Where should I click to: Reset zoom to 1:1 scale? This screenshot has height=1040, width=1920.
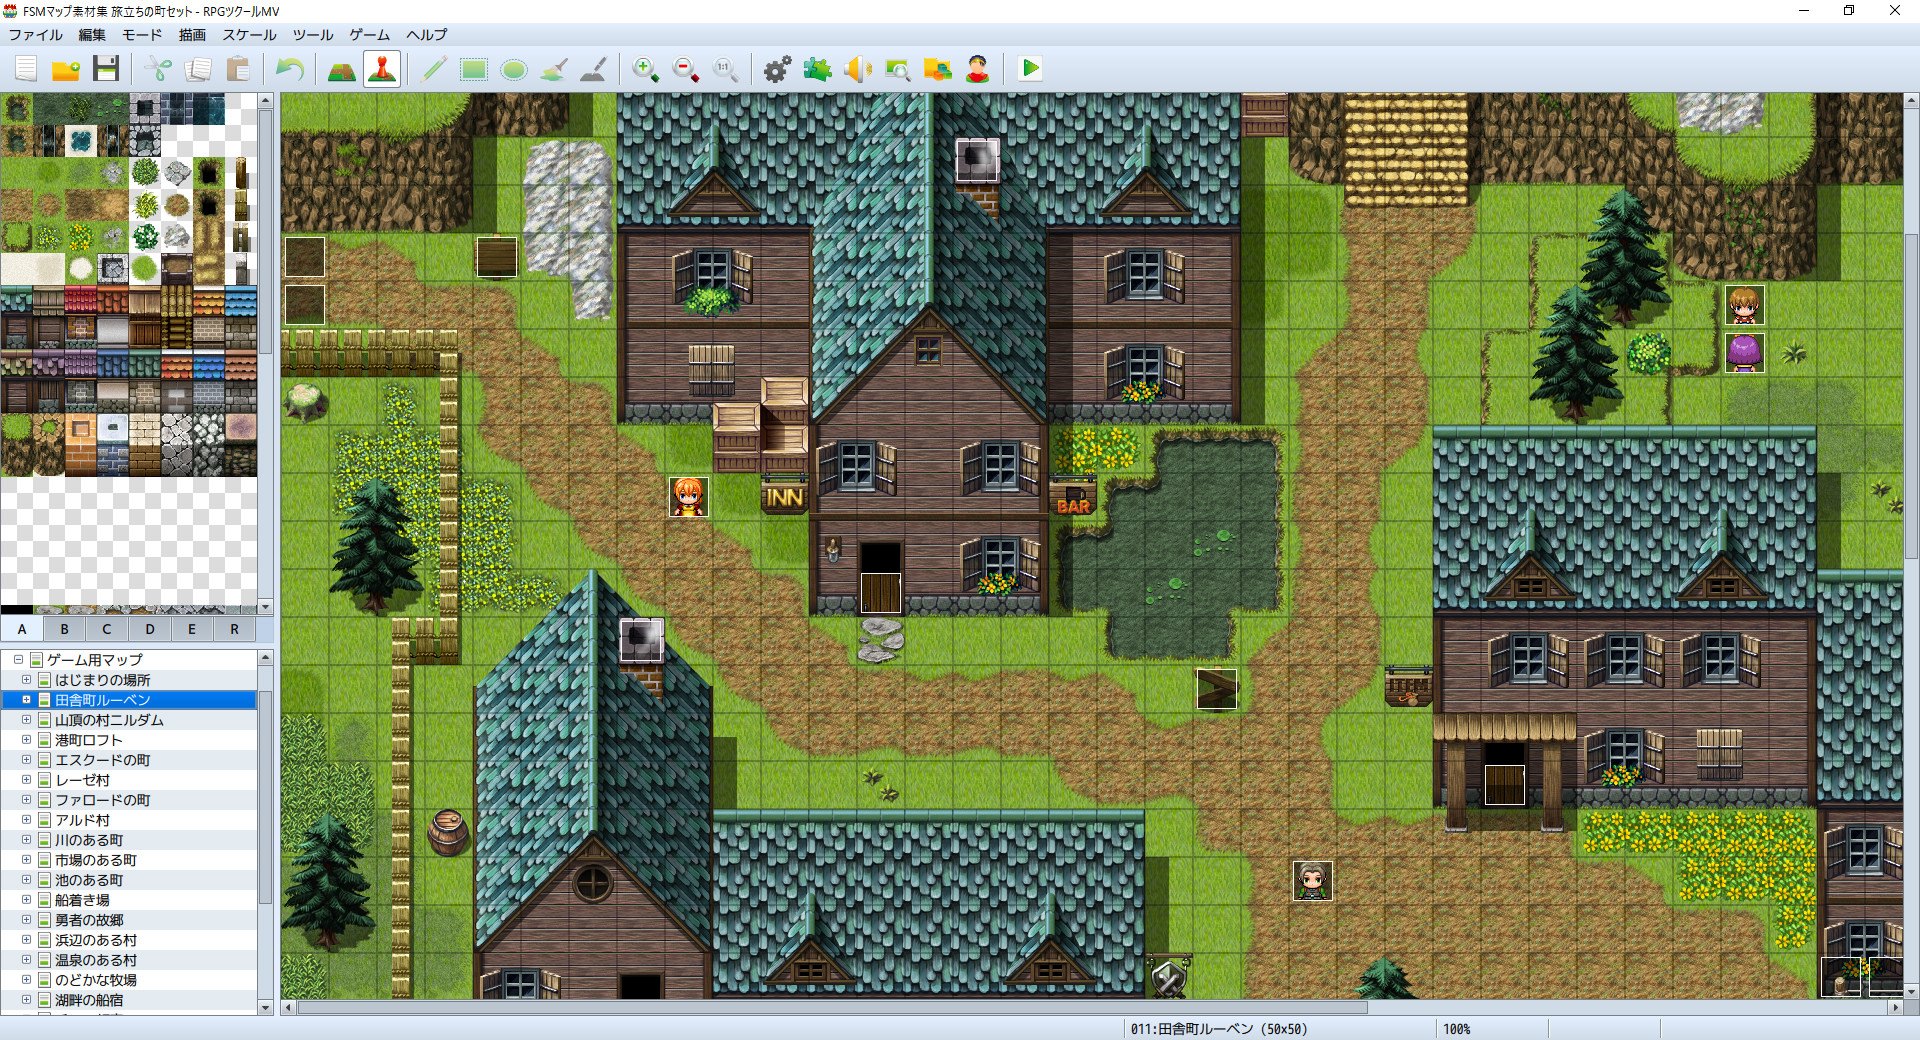coord(724,70)
